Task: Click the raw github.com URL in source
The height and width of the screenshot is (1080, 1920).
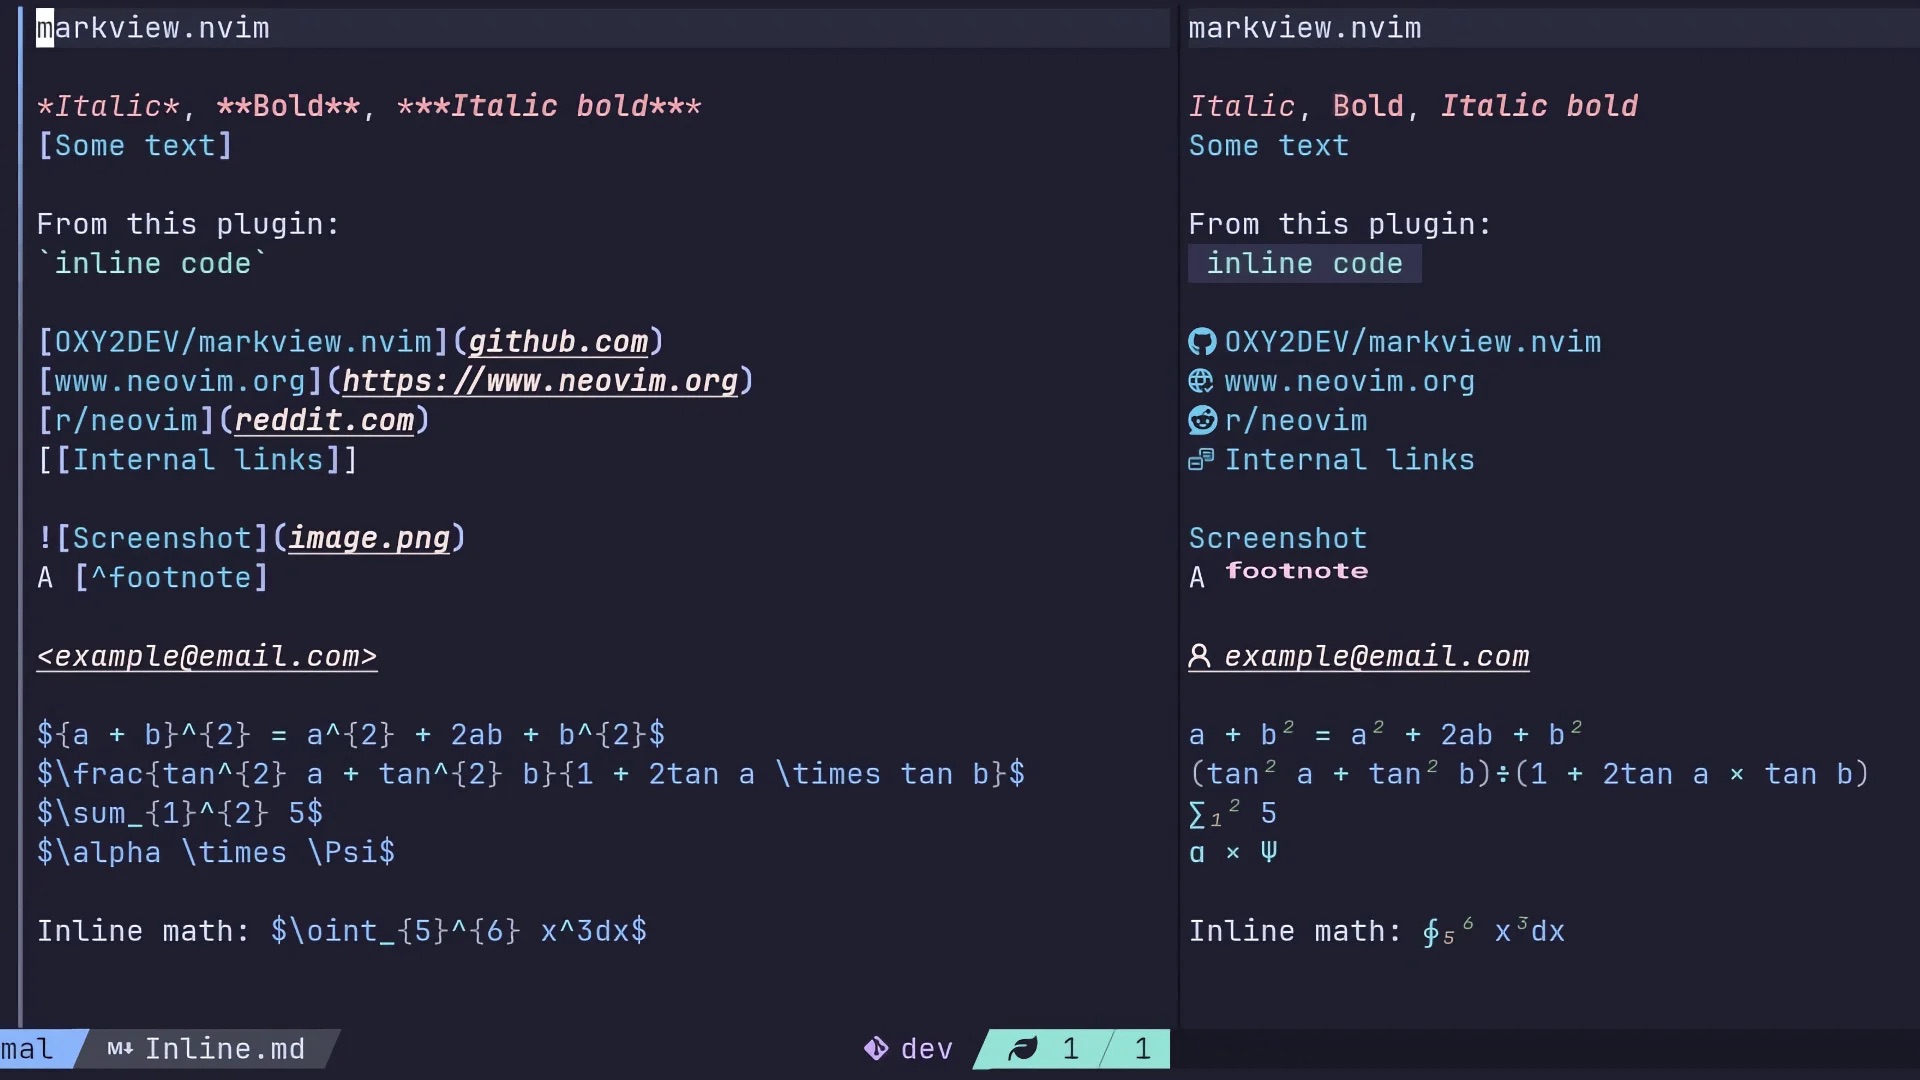Action: pos(558,342)
